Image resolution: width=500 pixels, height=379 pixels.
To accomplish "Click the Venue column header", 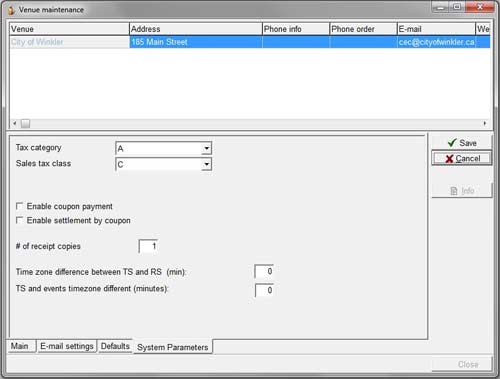I will pyautogui.click(x=69, y=29).
